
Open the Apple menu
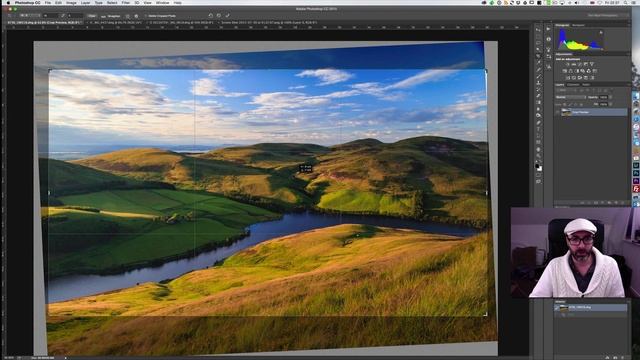coord(8,3)
